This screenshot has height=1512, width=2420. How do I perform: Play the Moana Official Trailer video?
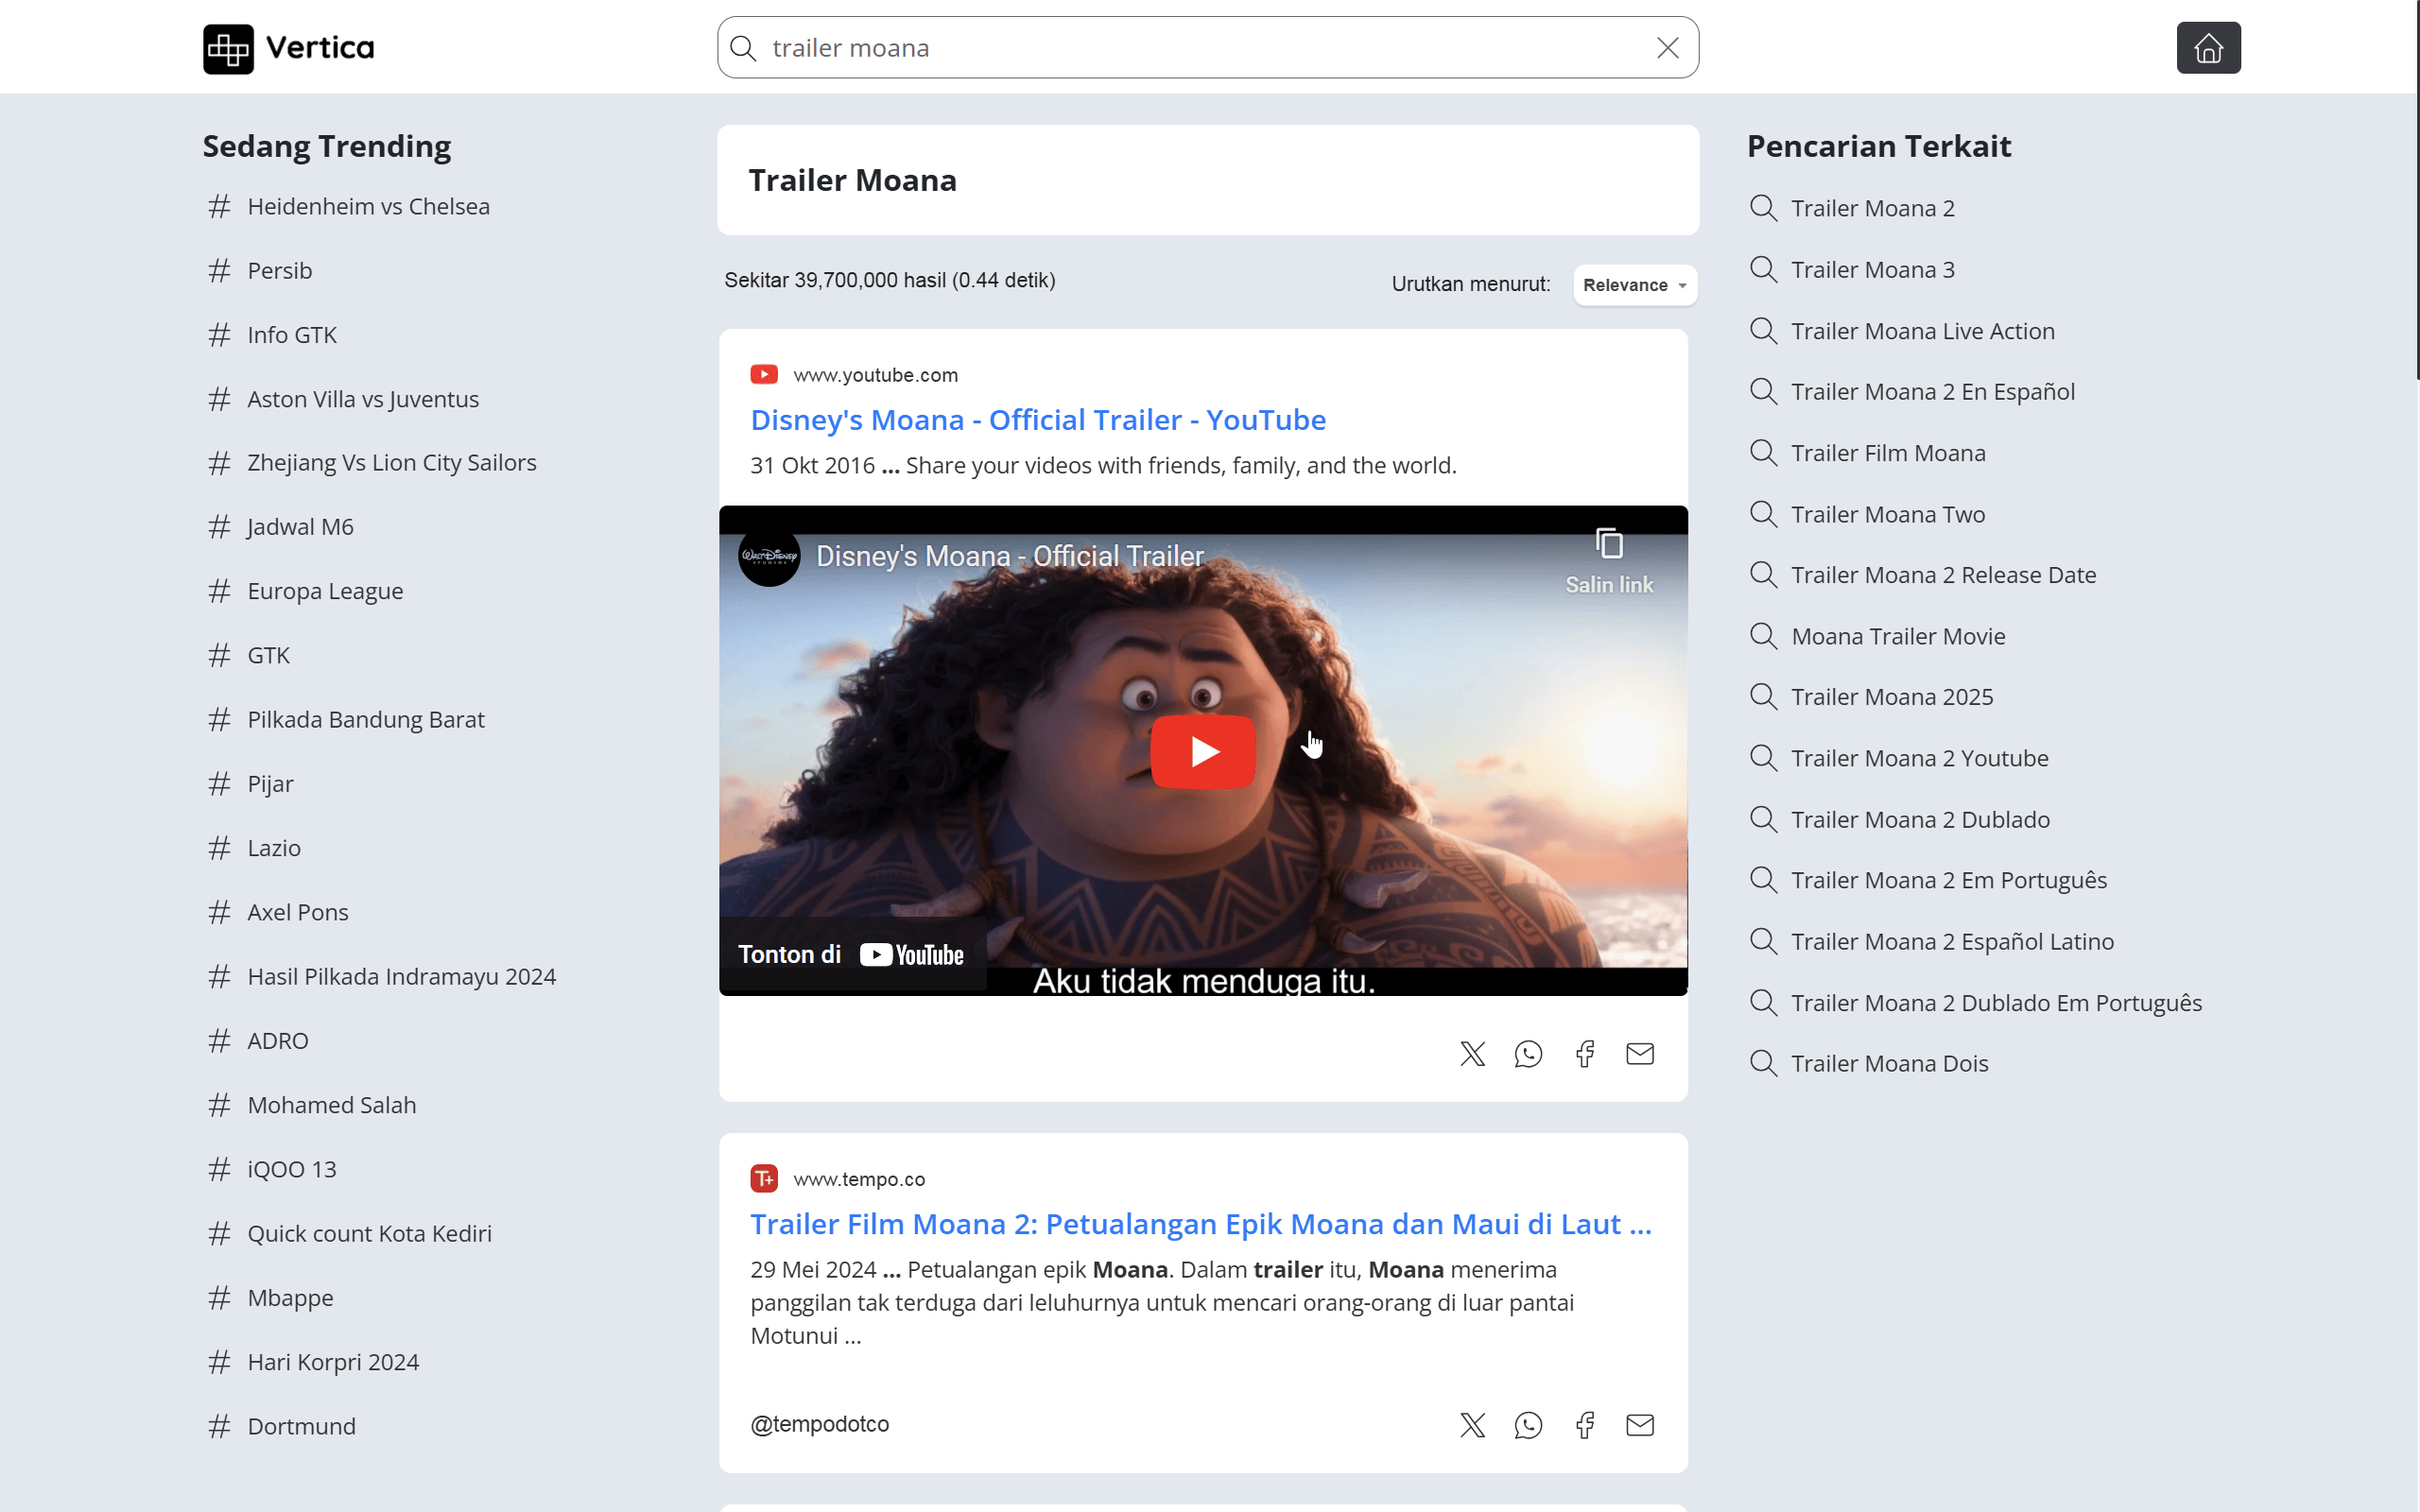point(1202,751)
